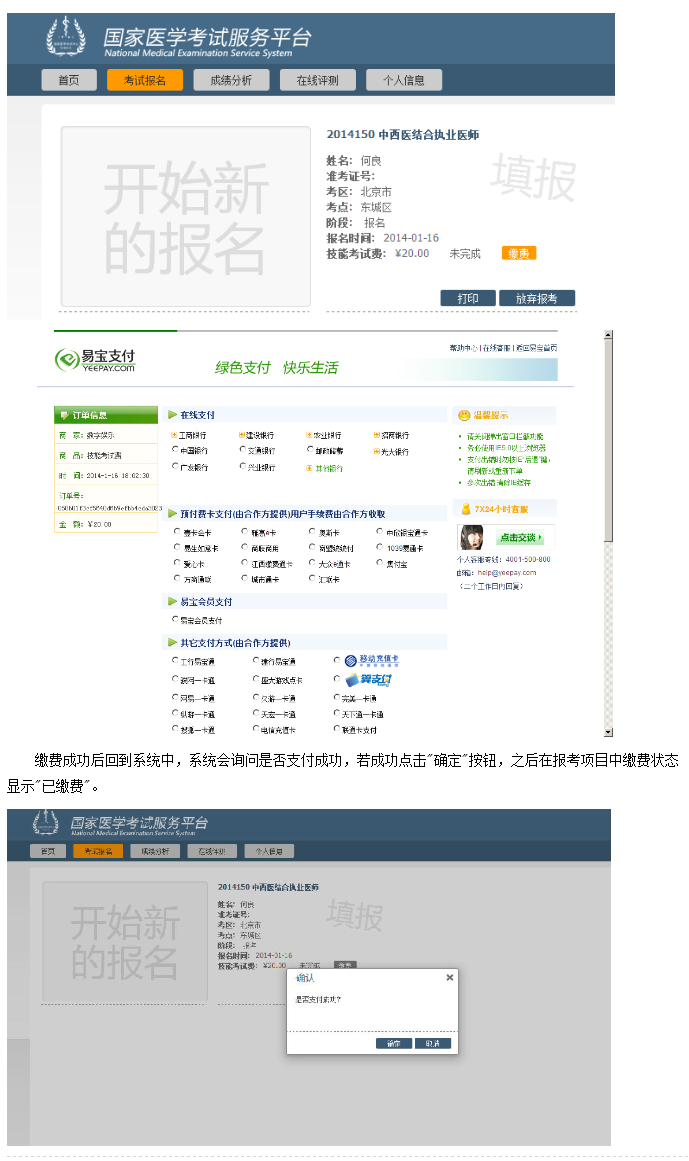Viewport: 689px width, 1161px height.
Task: Click the 打印 button
Action: point(468,298)
